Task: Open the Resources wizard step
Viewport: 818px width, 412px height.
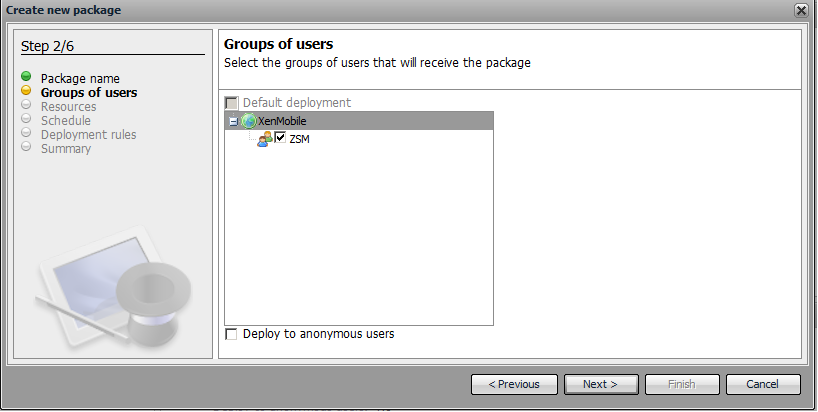Action: (68, 106)
